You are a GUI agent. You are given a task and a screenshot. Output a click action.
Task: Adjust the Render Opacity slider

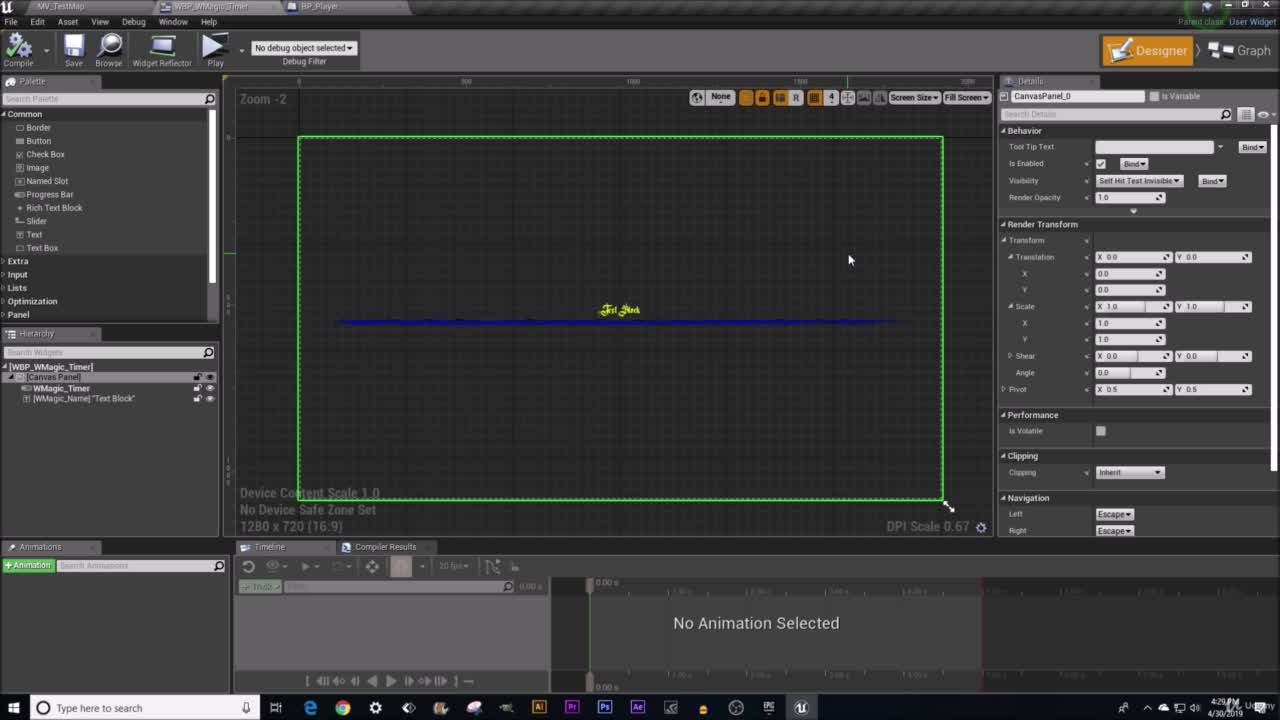click(x=1130, y=198)
